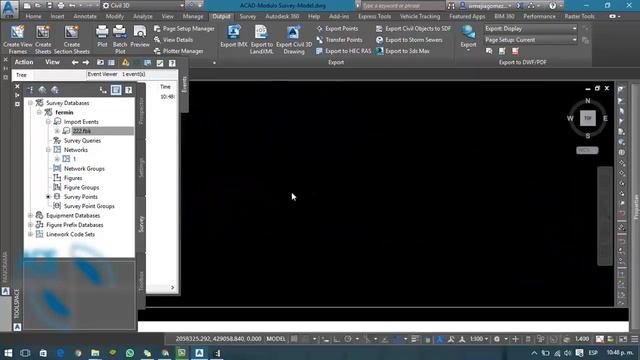Select Survey Points in the tree
The height and width of the screenshot is (360, 640).
coord(80,197)
